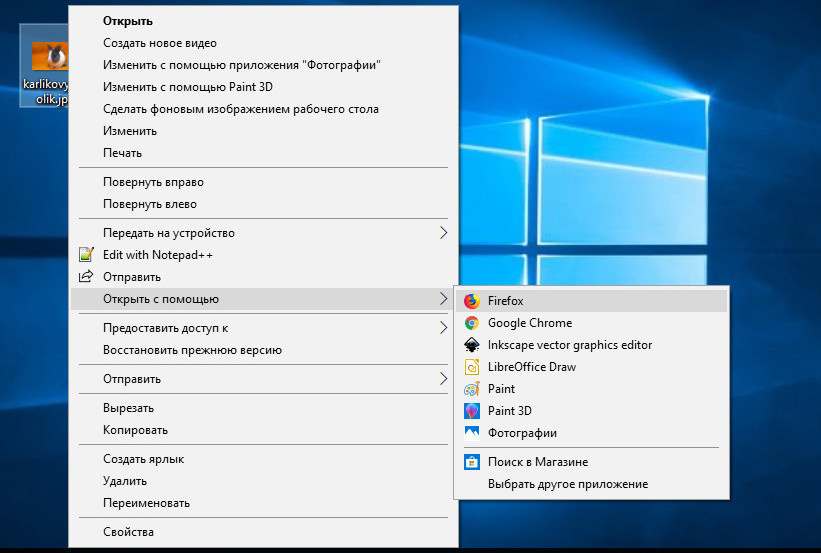This screenshot has height=553, width=821.
Task: Select Фотографии app icon
Action: [472, 433]
